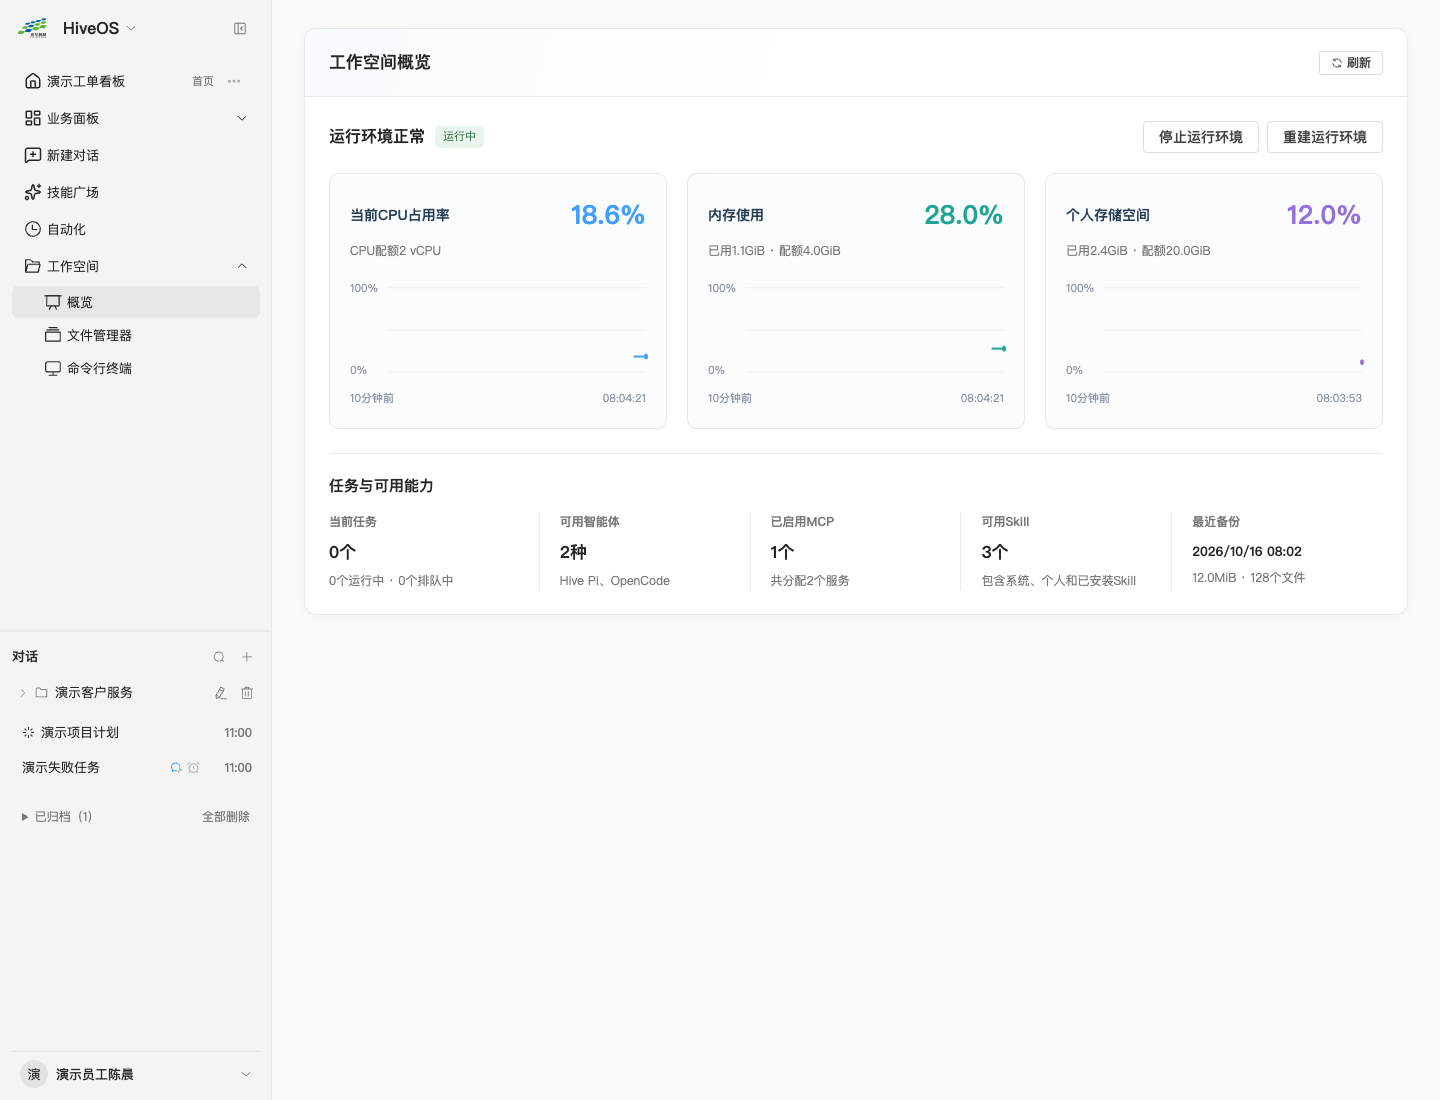
Task: Search conversations with the magnifier icon
Action: 219,657
